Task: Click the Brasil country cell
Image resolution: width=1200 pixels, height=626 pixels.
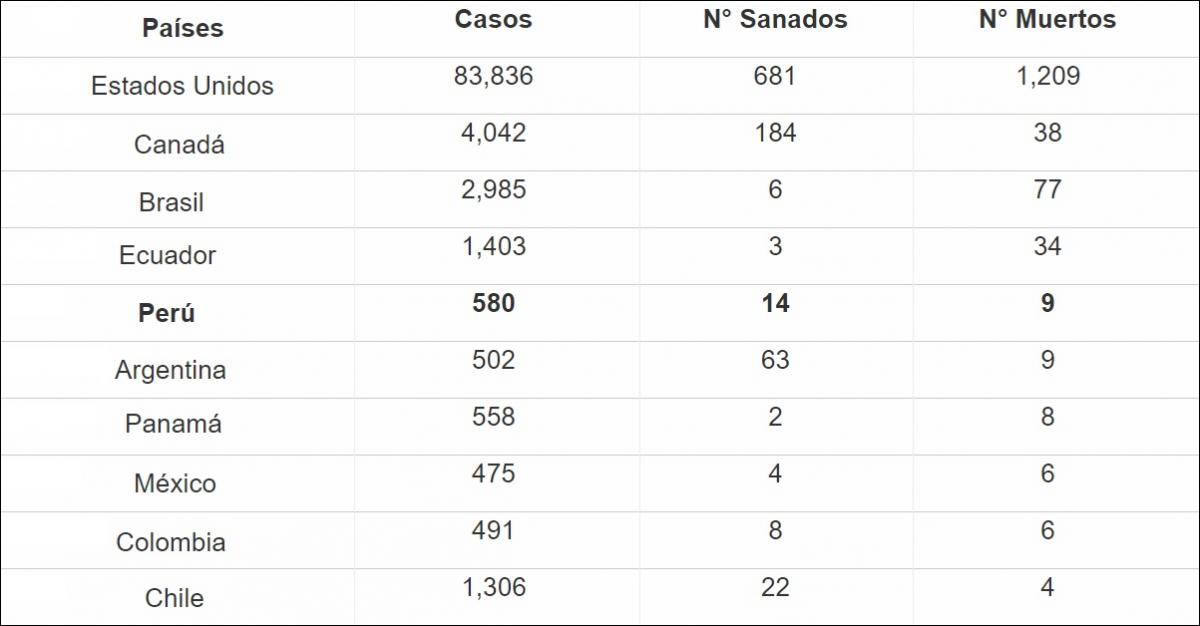Action: pyautogui.click(x=171, y=202)
